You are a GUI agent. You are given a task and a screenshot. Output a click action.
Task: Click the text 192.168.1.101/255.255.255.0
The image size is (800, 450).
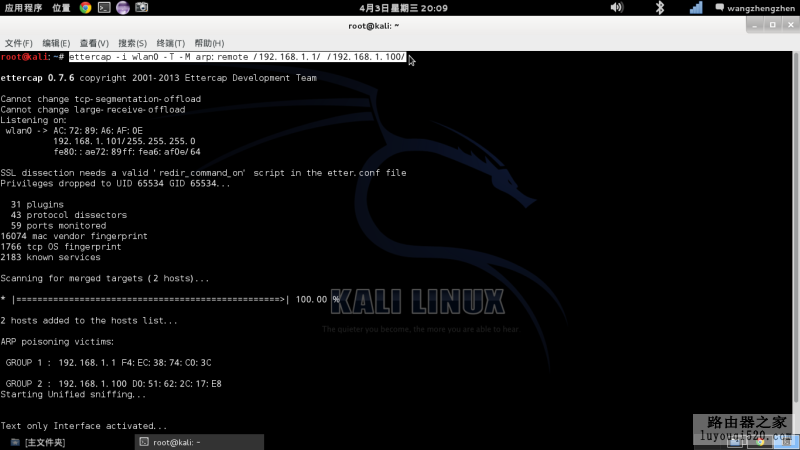pyautogui.click(x=124, y=141)
